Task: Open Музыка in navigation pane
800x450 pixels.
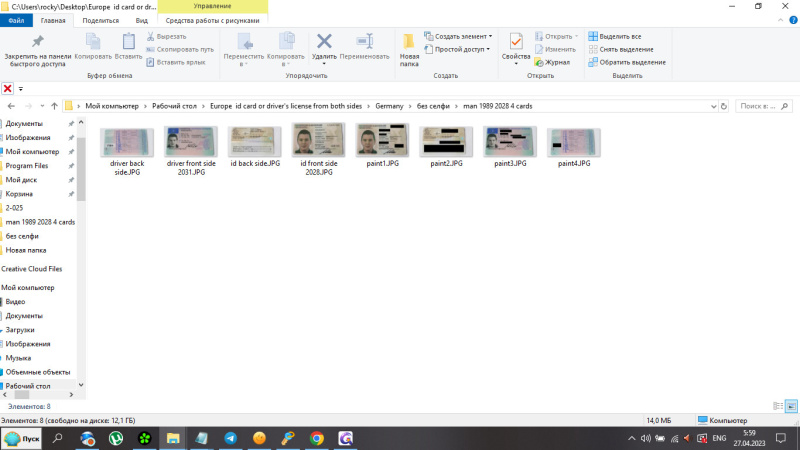Action: 18,358
